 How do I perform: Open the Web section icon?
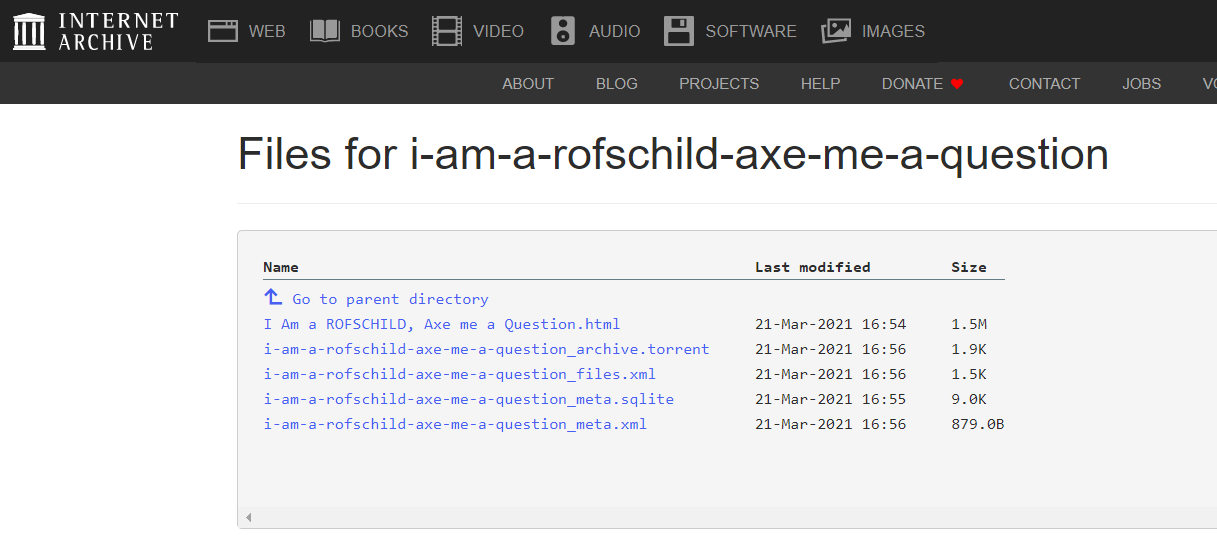coord(222,31)
